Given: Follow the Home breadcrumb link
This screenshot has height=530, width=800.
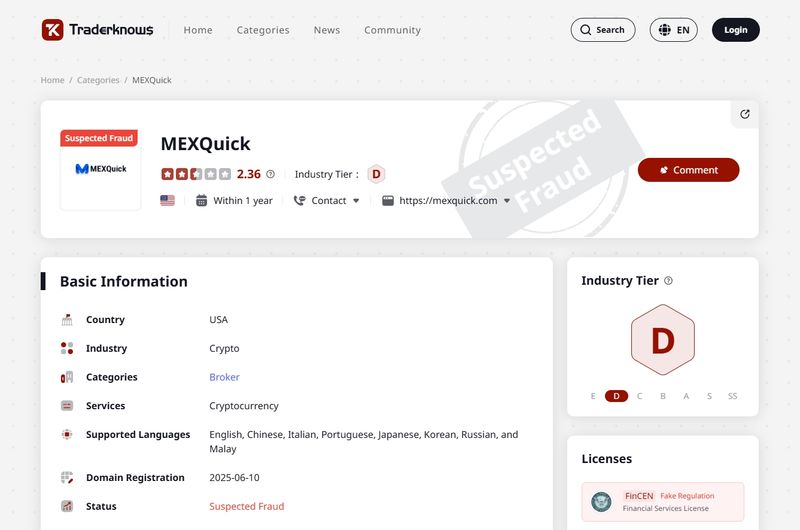Looking at the screenshot, I should click(x=53, y=80).
